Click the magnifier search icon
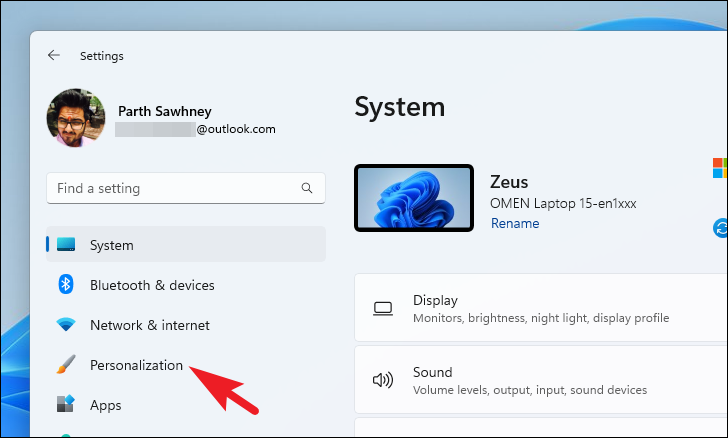728x438 pixels. tap(306, 188)
